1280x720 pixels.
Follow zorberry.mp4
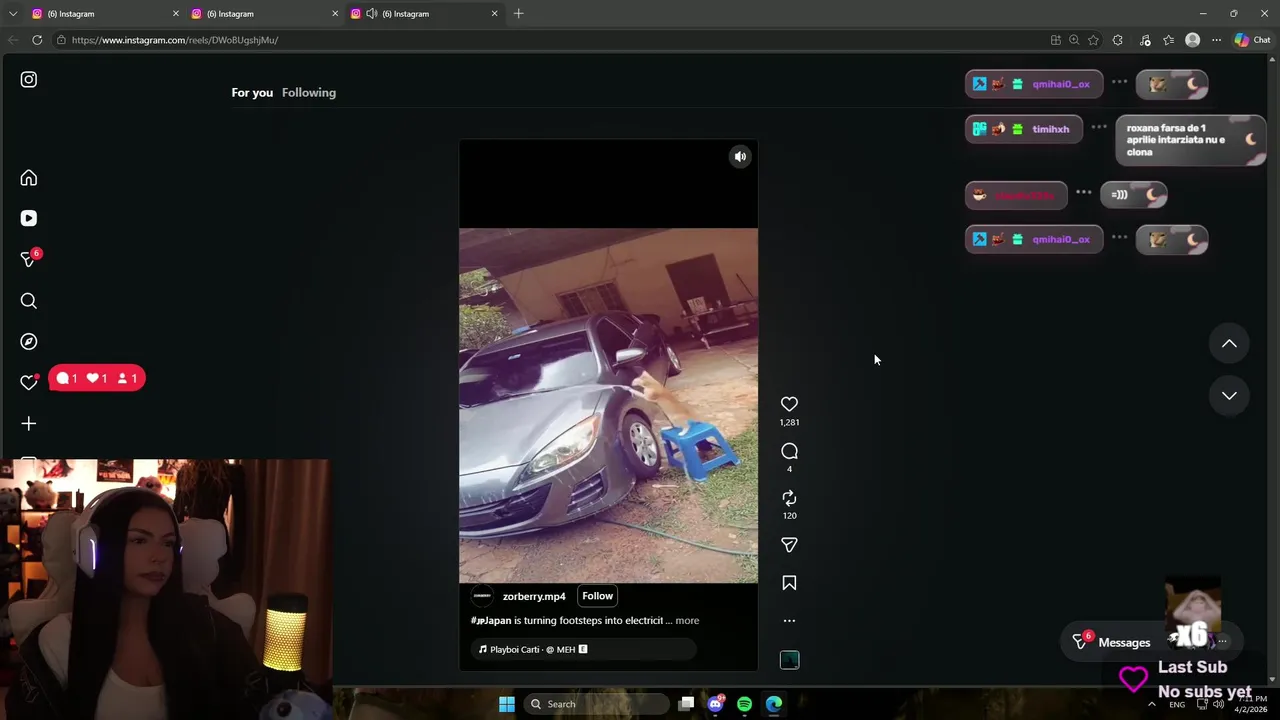pyautogui.click(x=597, y=596)
